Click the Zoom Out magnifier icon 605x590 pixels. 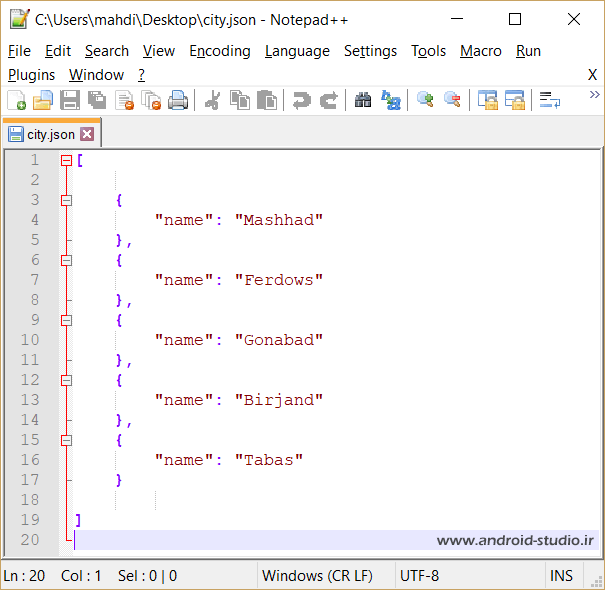[x=452, y=100]
